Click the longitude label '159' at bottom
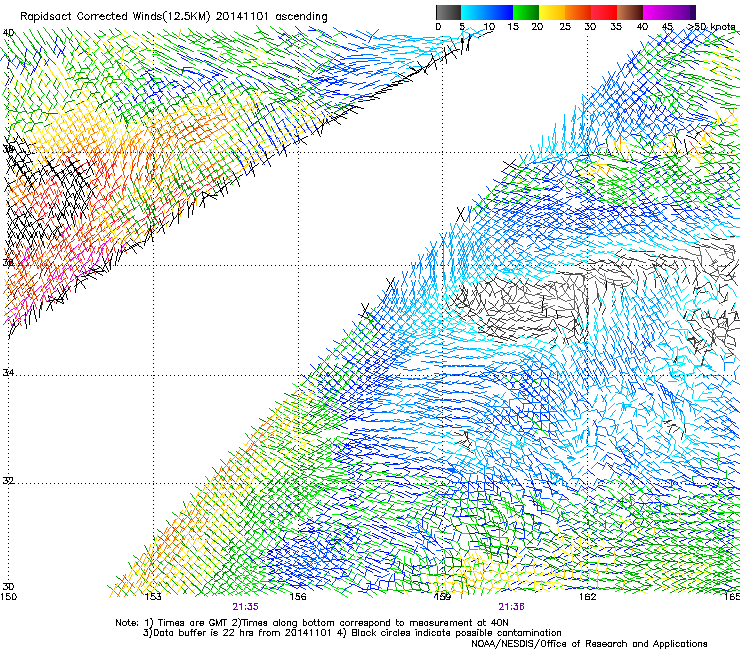This screenshot has width=740, height=650. point(442,597)
